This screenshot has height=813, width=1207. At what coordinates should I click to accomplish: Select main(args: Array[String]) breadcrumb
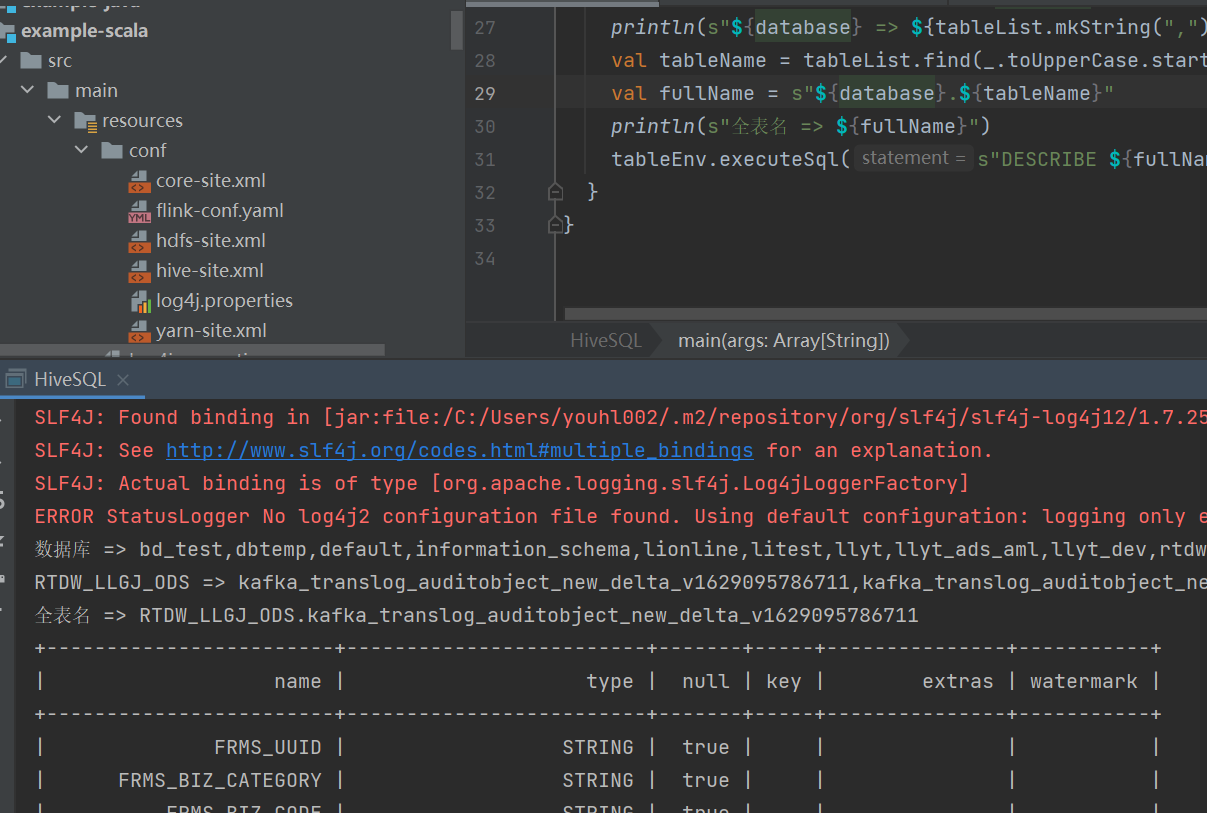click(783, 341)
